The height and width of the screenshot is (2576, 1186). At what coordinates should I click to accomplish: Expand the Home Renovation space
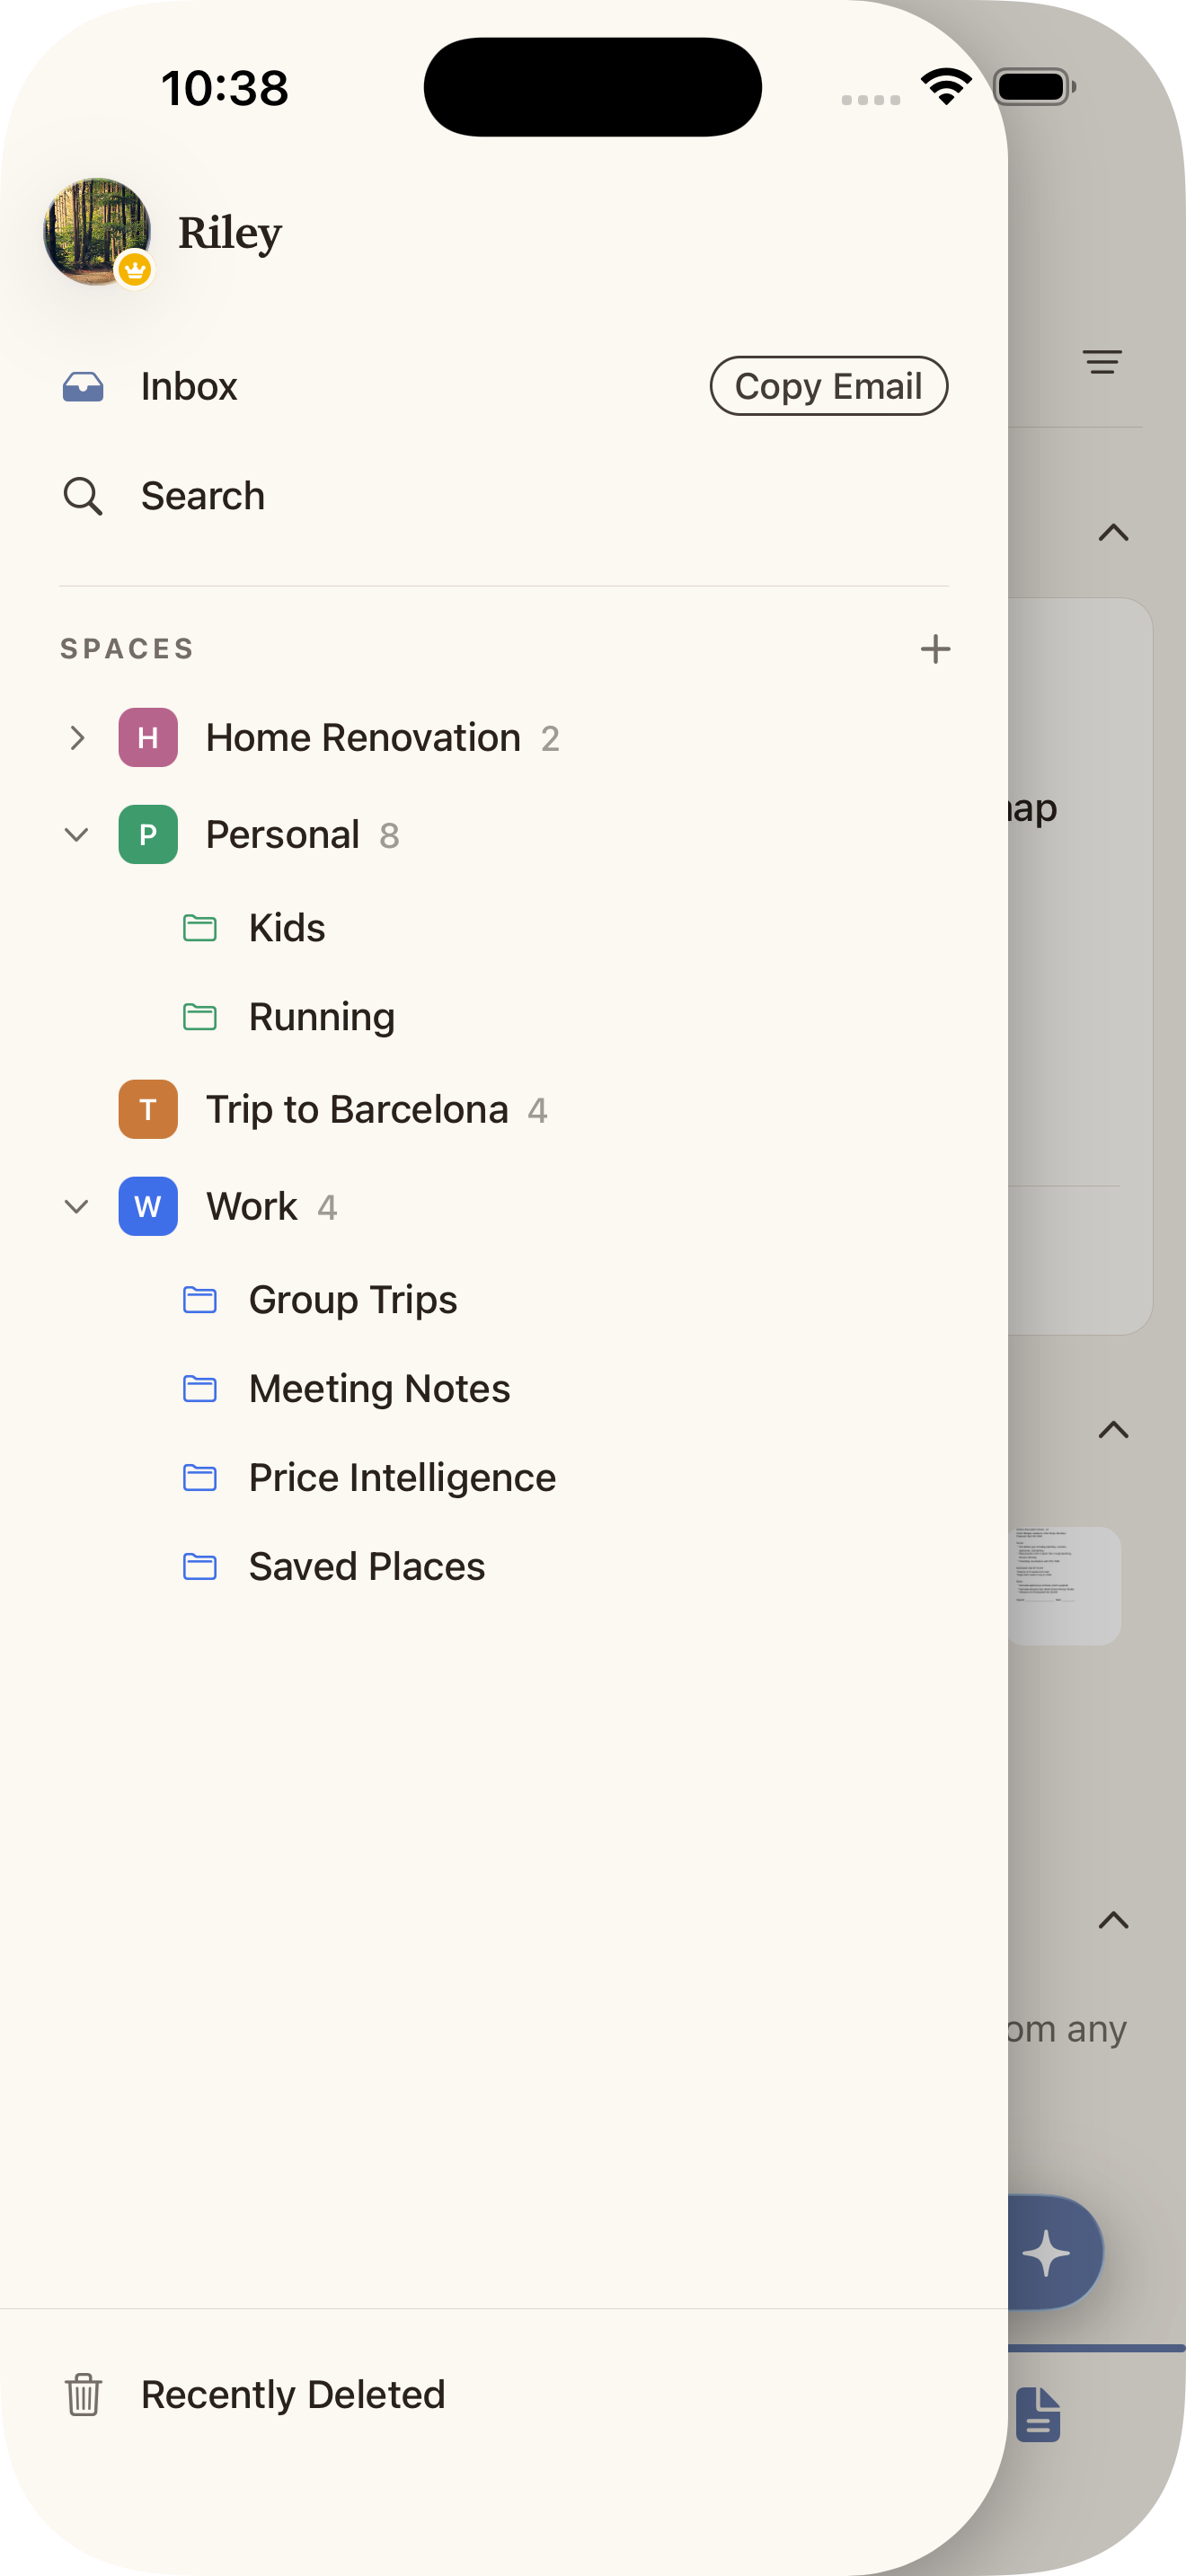(x=77, y=738)
